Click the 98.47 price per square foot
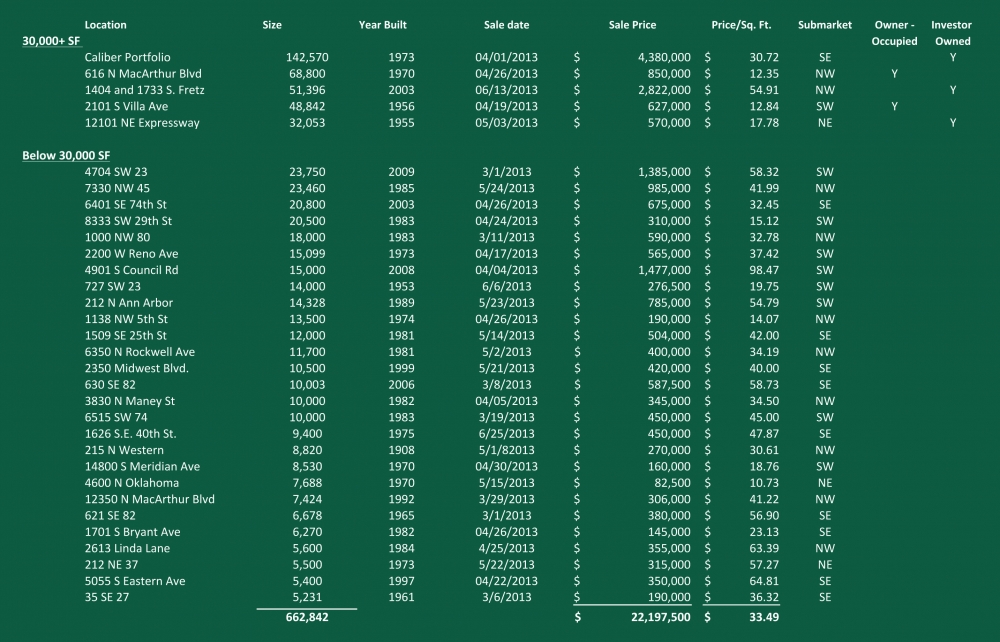Image resolution: width=1000 pixels, height=642 pixels. (764, 270)
